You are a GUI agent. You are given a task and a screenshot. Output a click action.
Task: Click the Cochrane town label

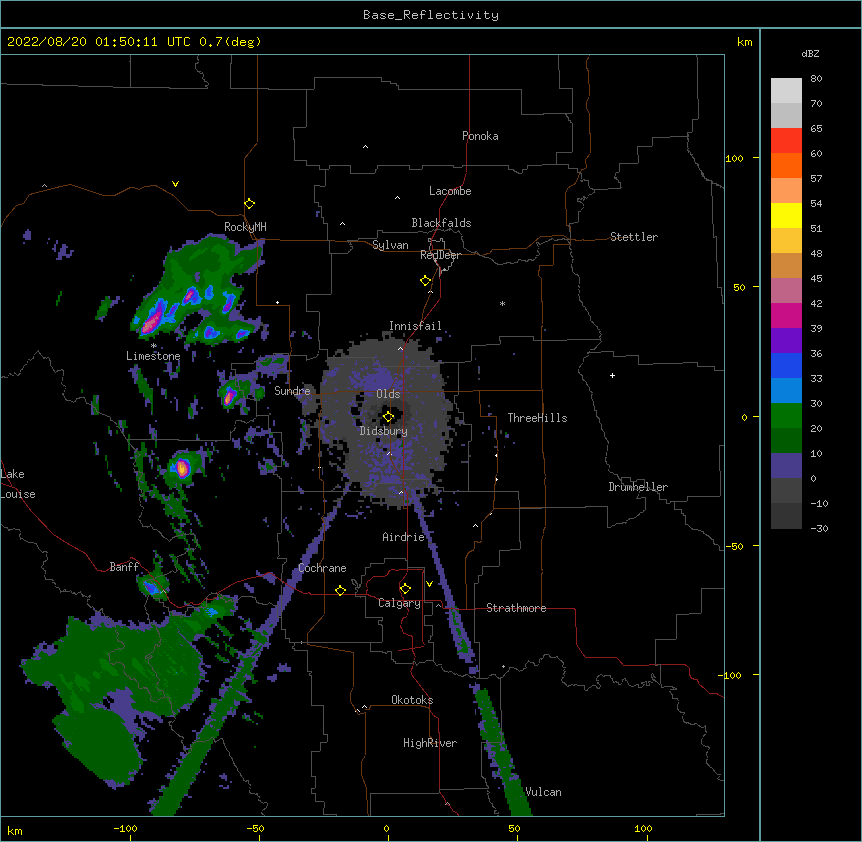pos(322,568)
